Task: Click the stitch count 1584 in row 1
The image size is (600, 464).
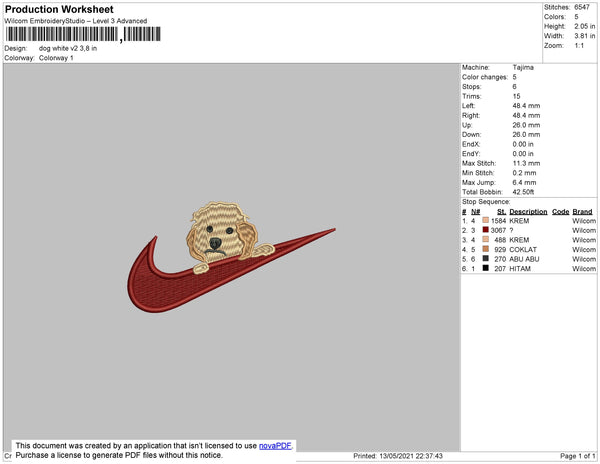Action: [x=498, y=221]
